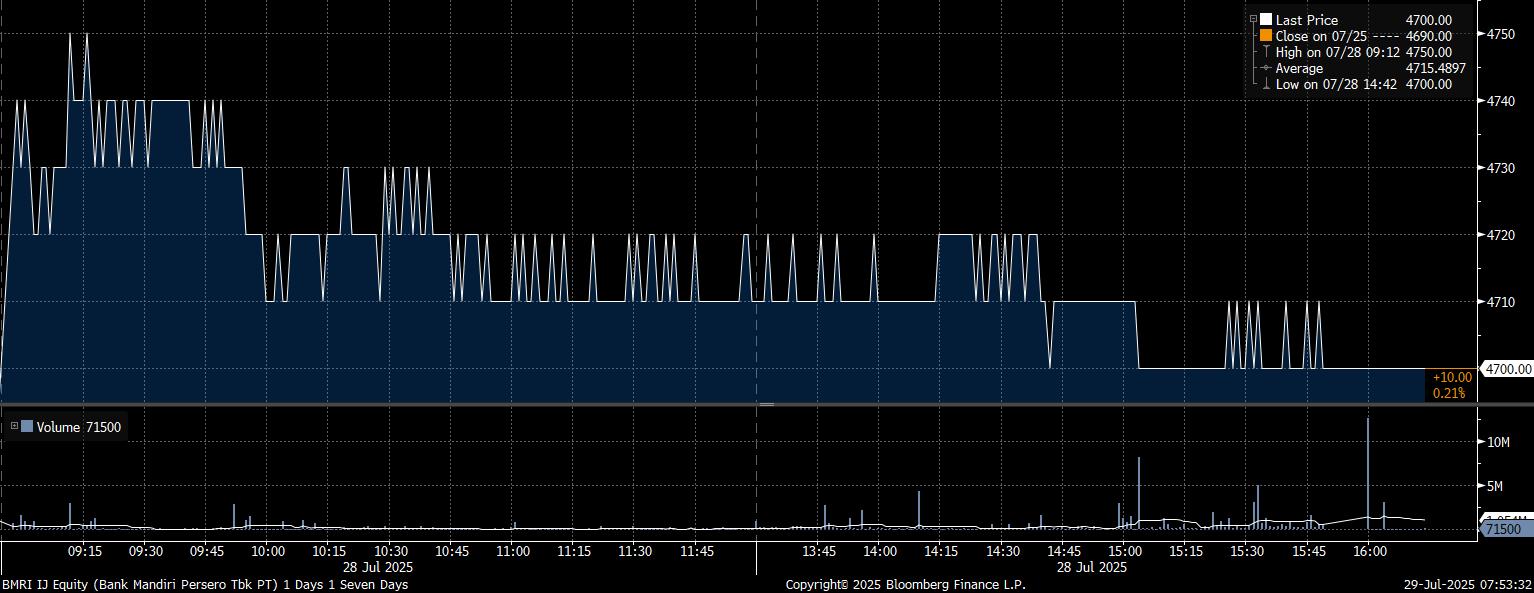Viewport: 1534px width, 593px height.
Task: Click the +10.00 price change label
Action: tap(1452, 377)
